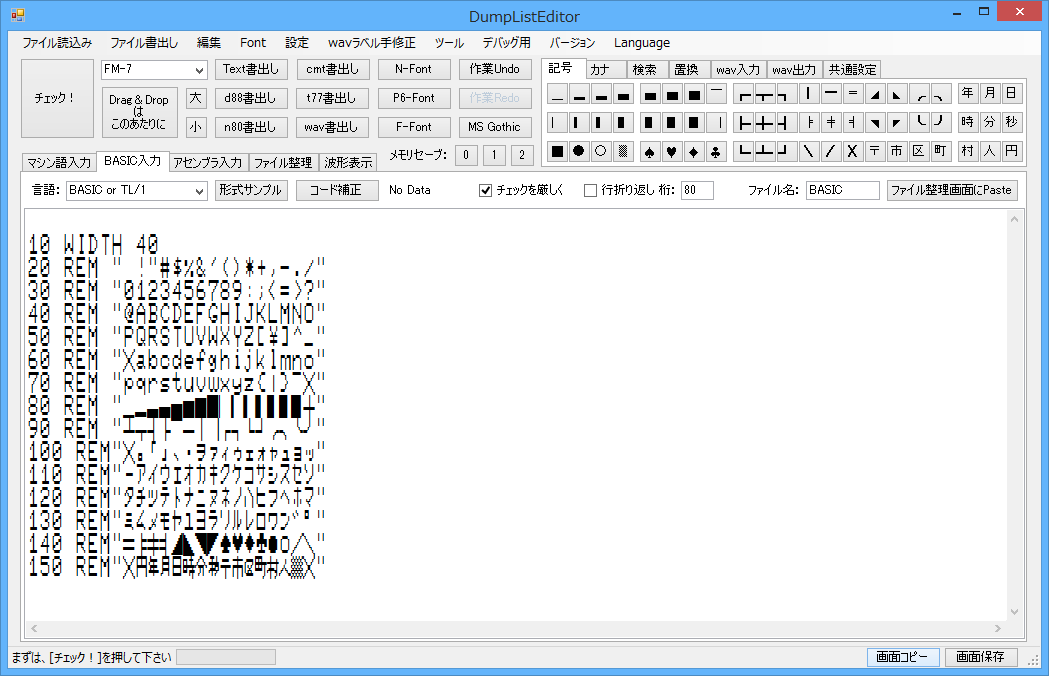Viewport: 1049px width, 676px height.
Task: Switch to the カナ tab
Action: 606,70
